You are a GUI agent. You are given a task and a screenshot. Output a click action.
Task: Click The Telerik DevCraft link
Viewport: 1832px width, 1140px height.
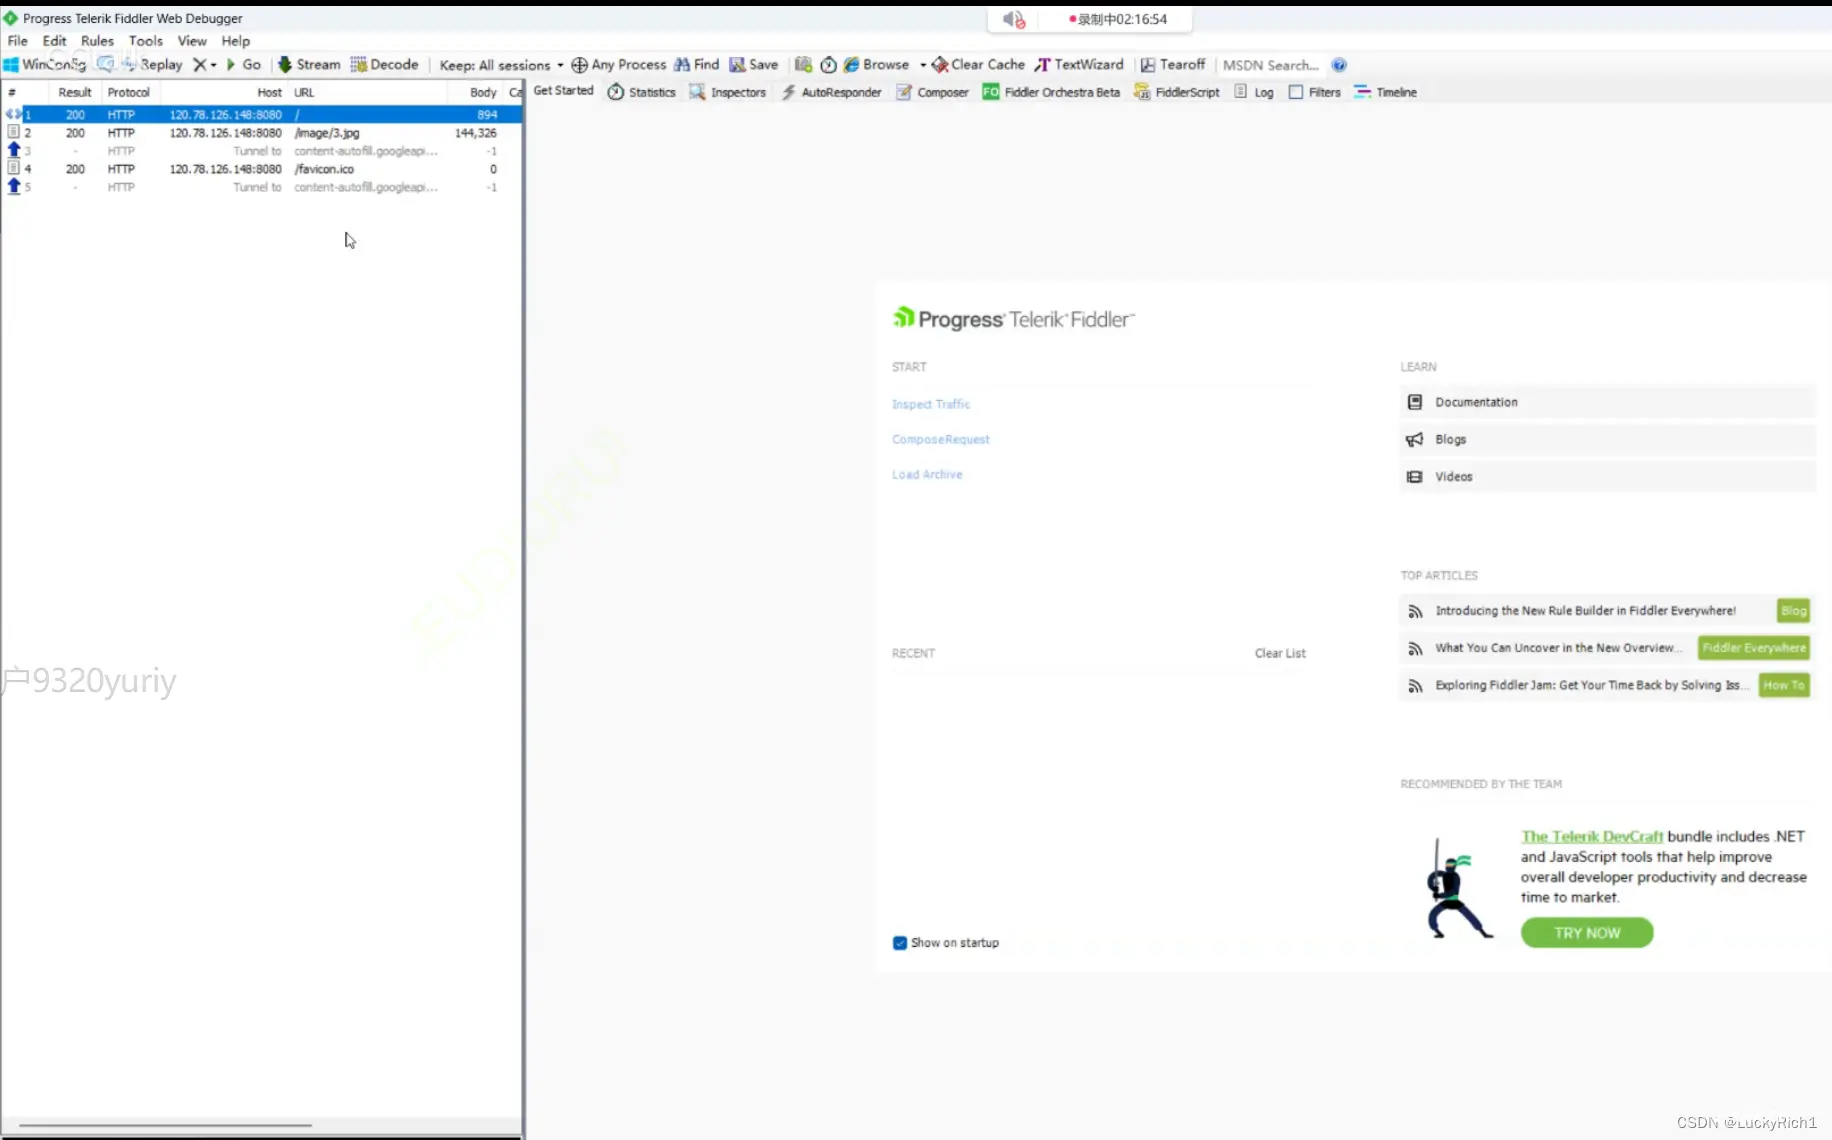point(1592,836)
